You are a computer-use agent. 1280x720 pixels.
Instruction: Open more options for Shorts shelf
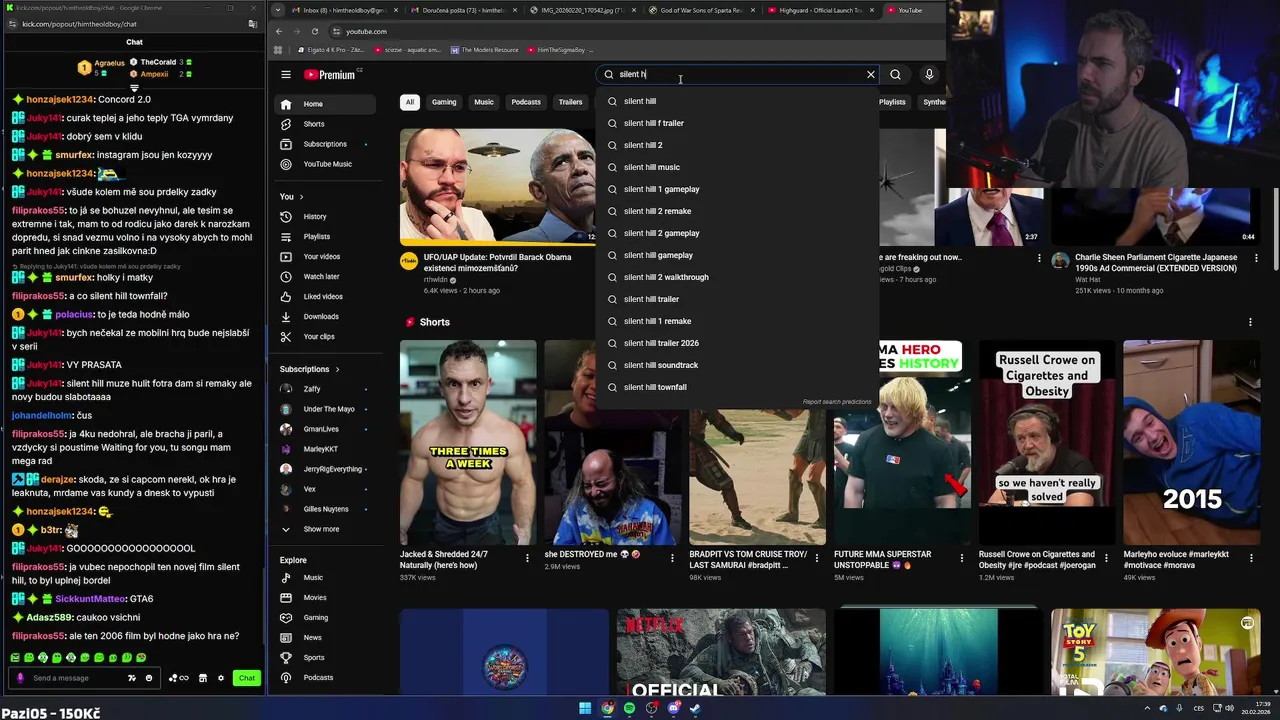coord(1250,322)
